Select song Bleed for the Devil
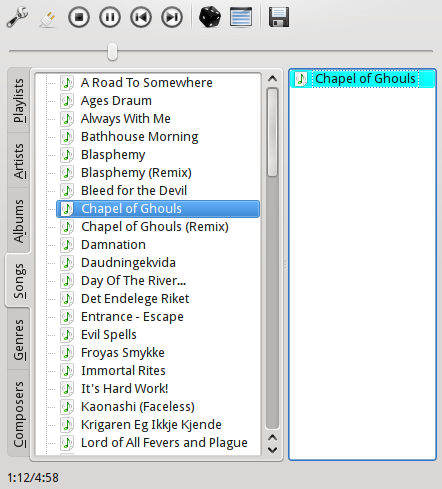The width and height of the screenshot is (442, 489). [134, 190]
